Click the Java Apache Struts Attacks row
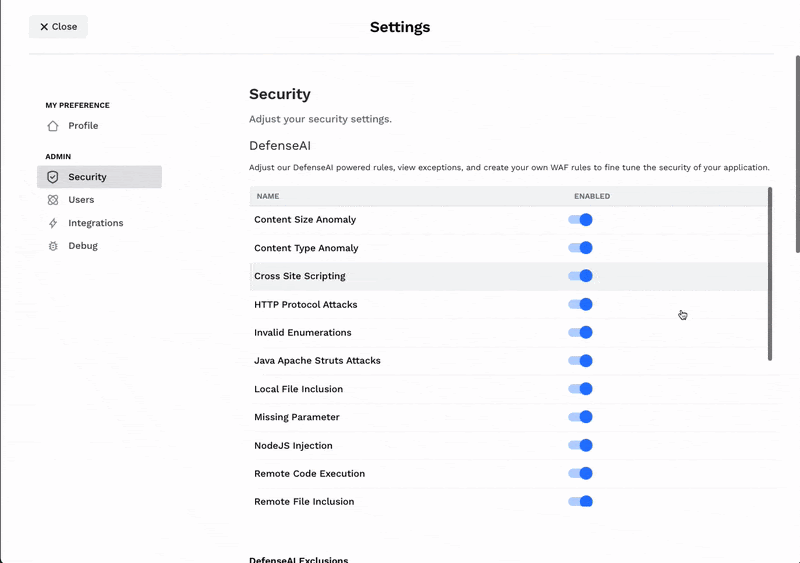This screenshot has width=800, height=563. [x=317, y=361]
